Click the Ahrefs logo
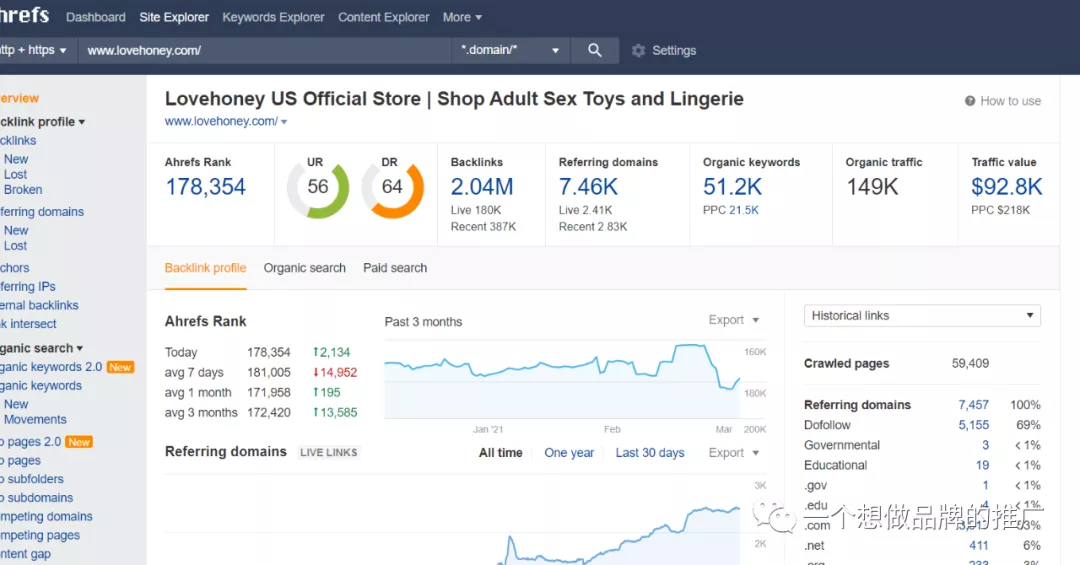 coord(25,14)
